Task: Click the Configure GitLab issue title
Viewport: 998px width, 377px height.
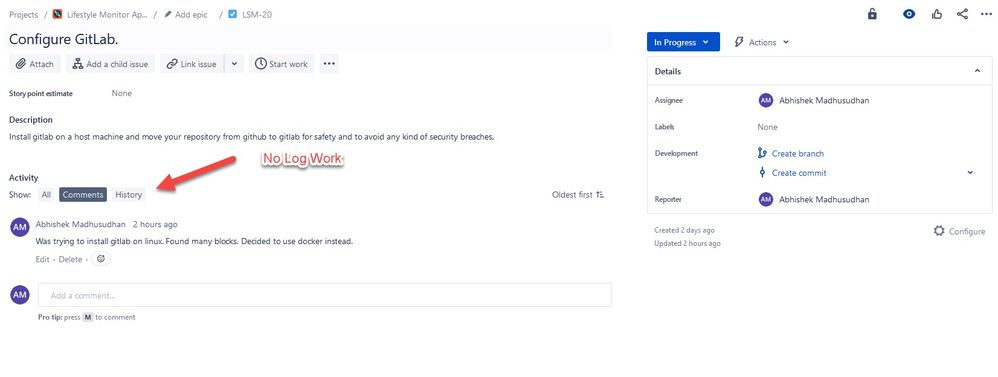Action: coord(64,39)
